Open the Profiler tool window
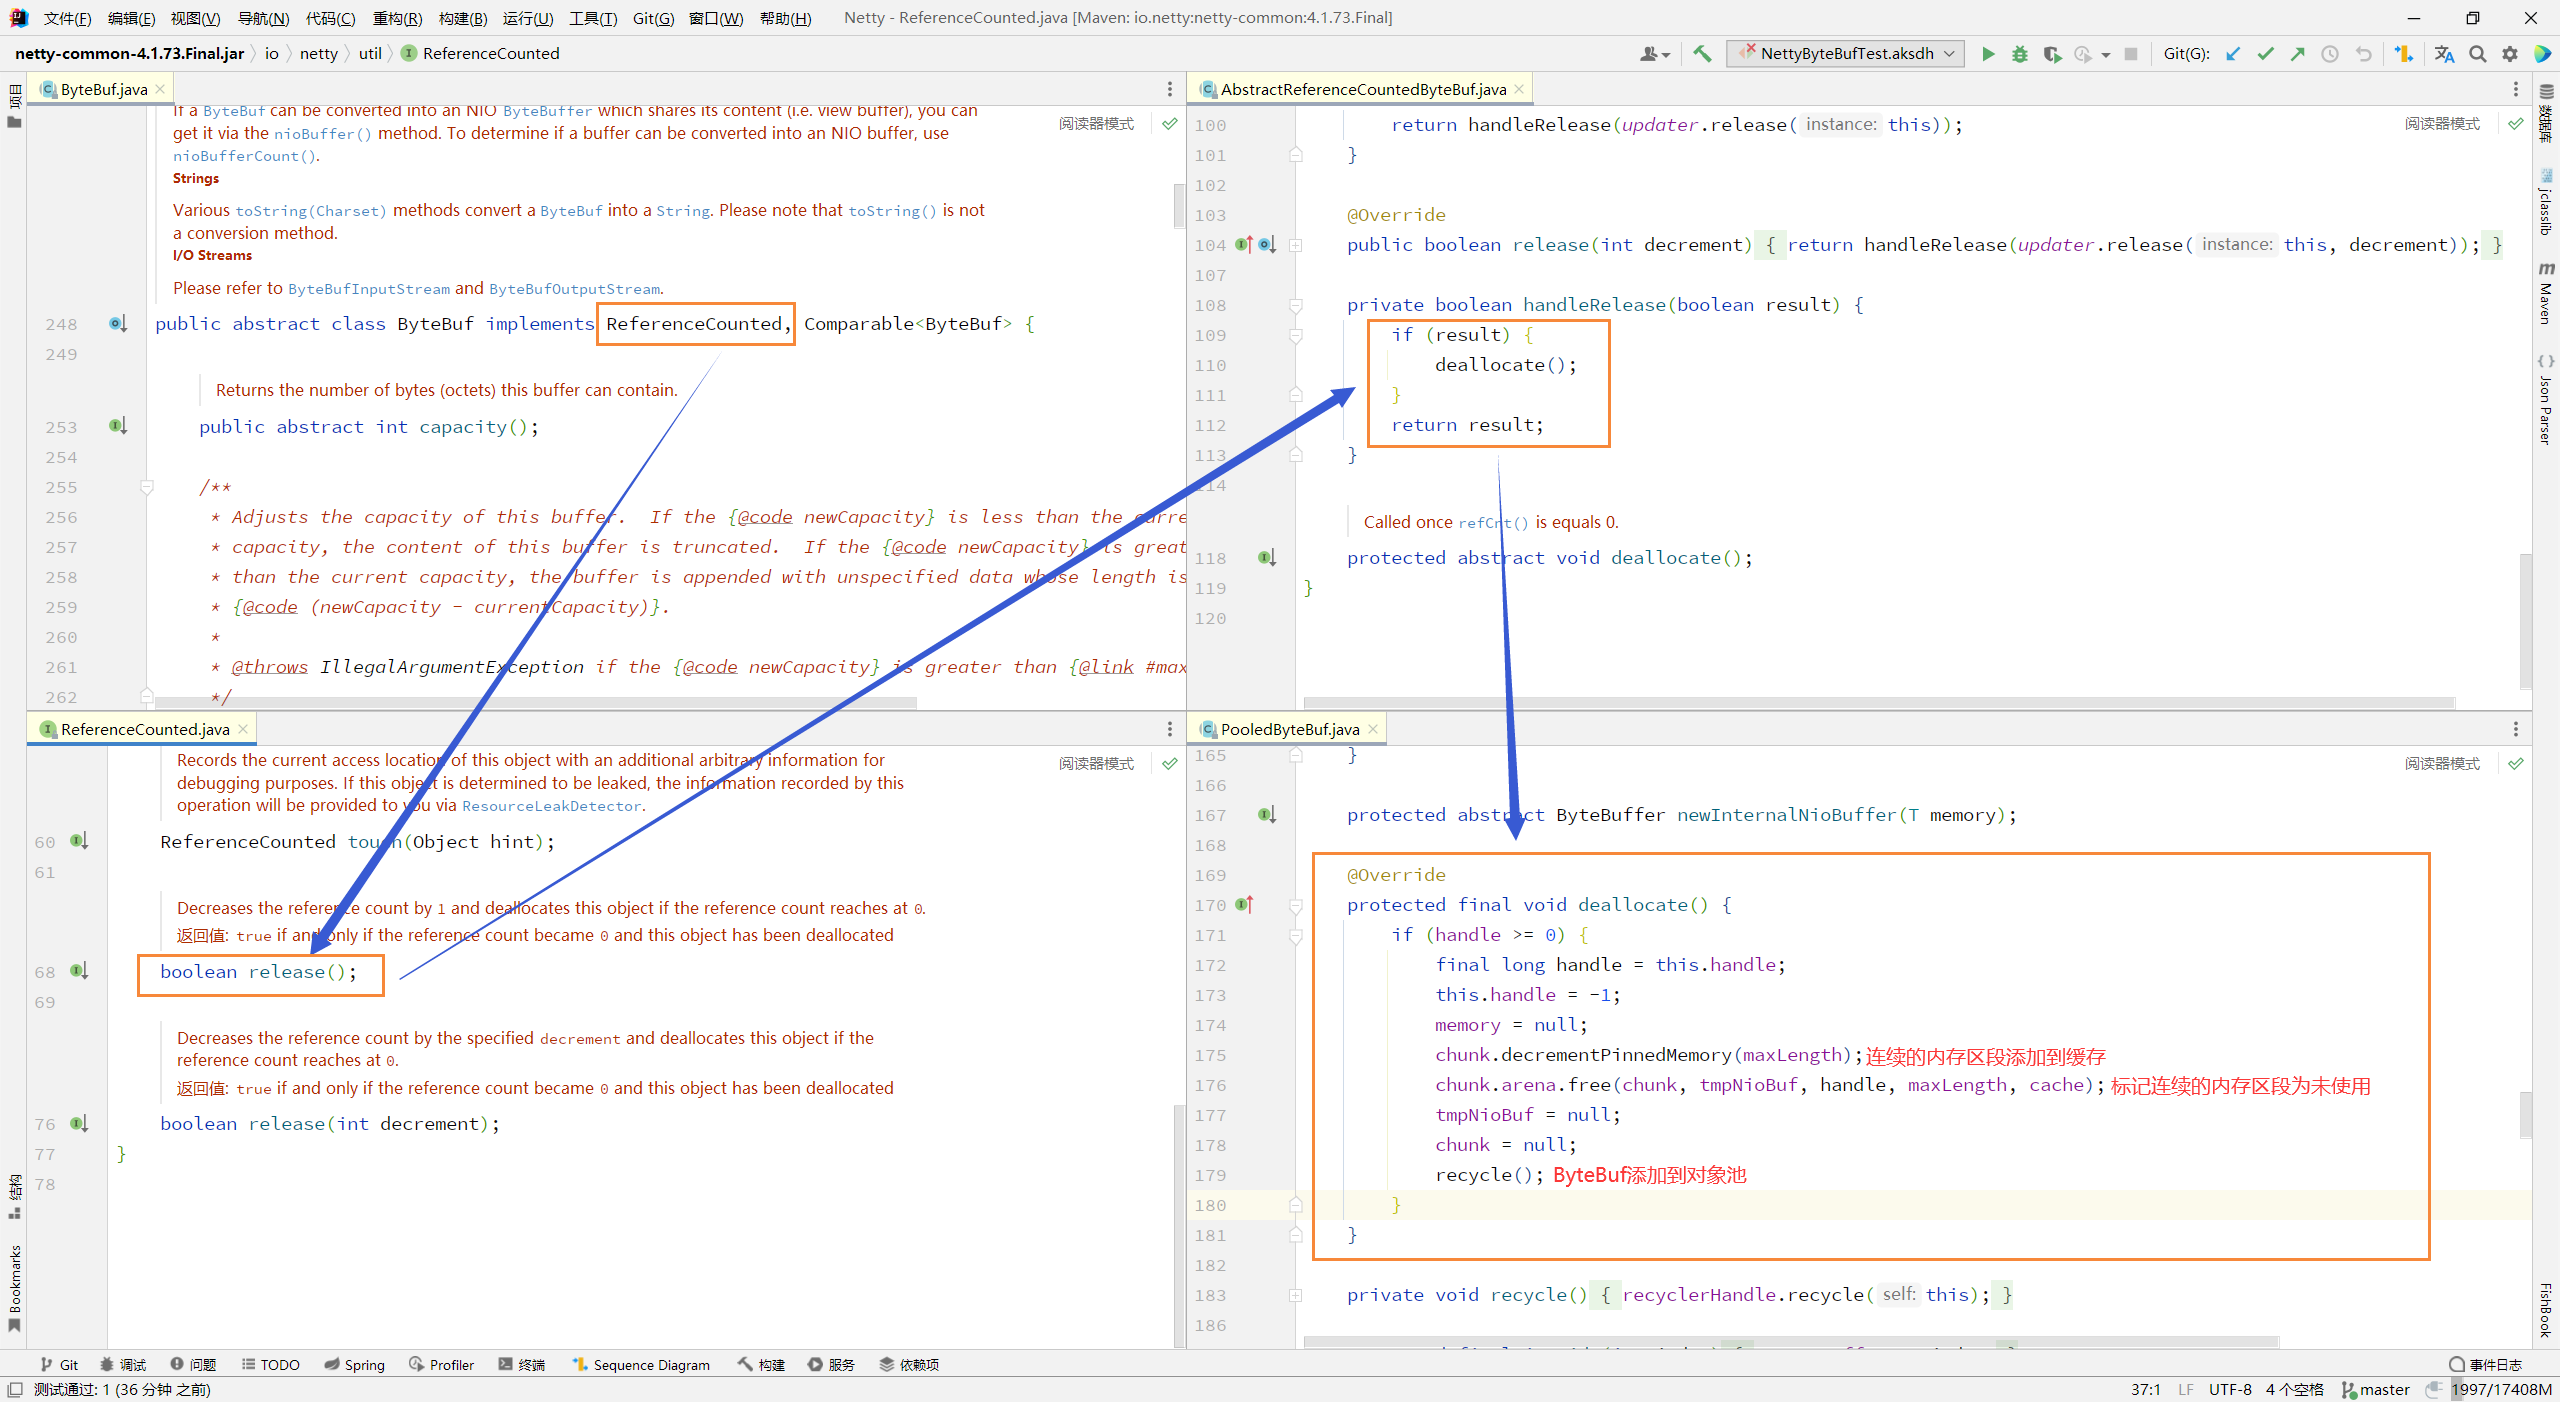This screenshot has width=2560, height=1402. click(x=441, y=1365)
